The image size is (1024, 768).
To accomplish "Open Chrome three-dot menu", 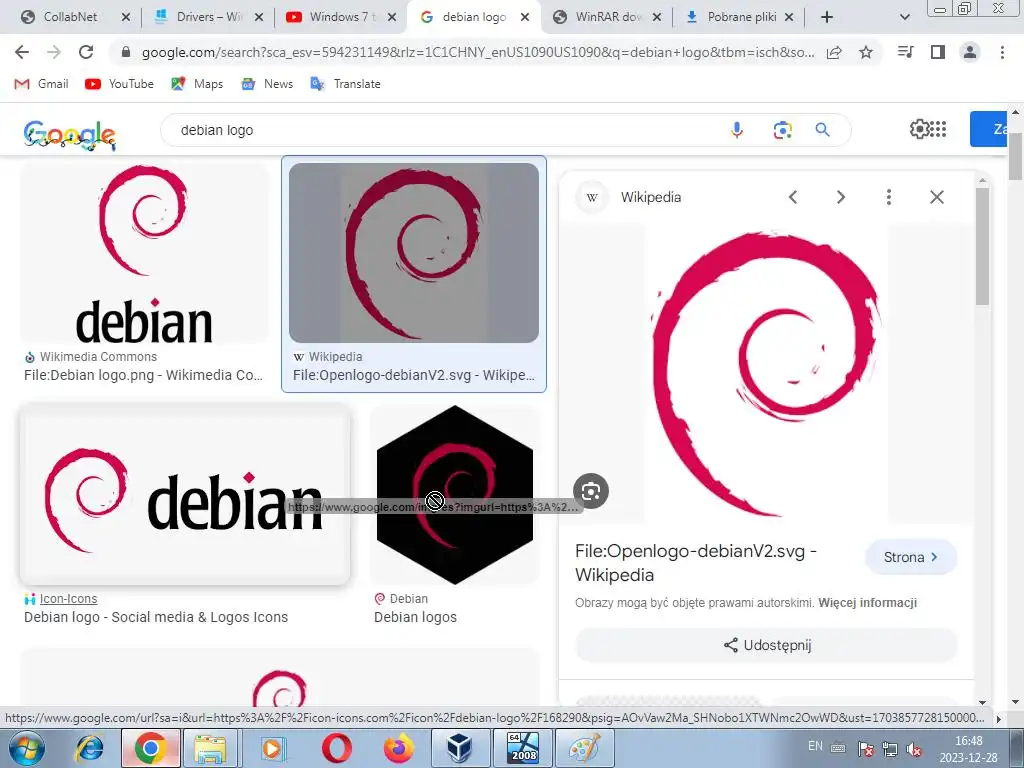I will (1002, 52).
